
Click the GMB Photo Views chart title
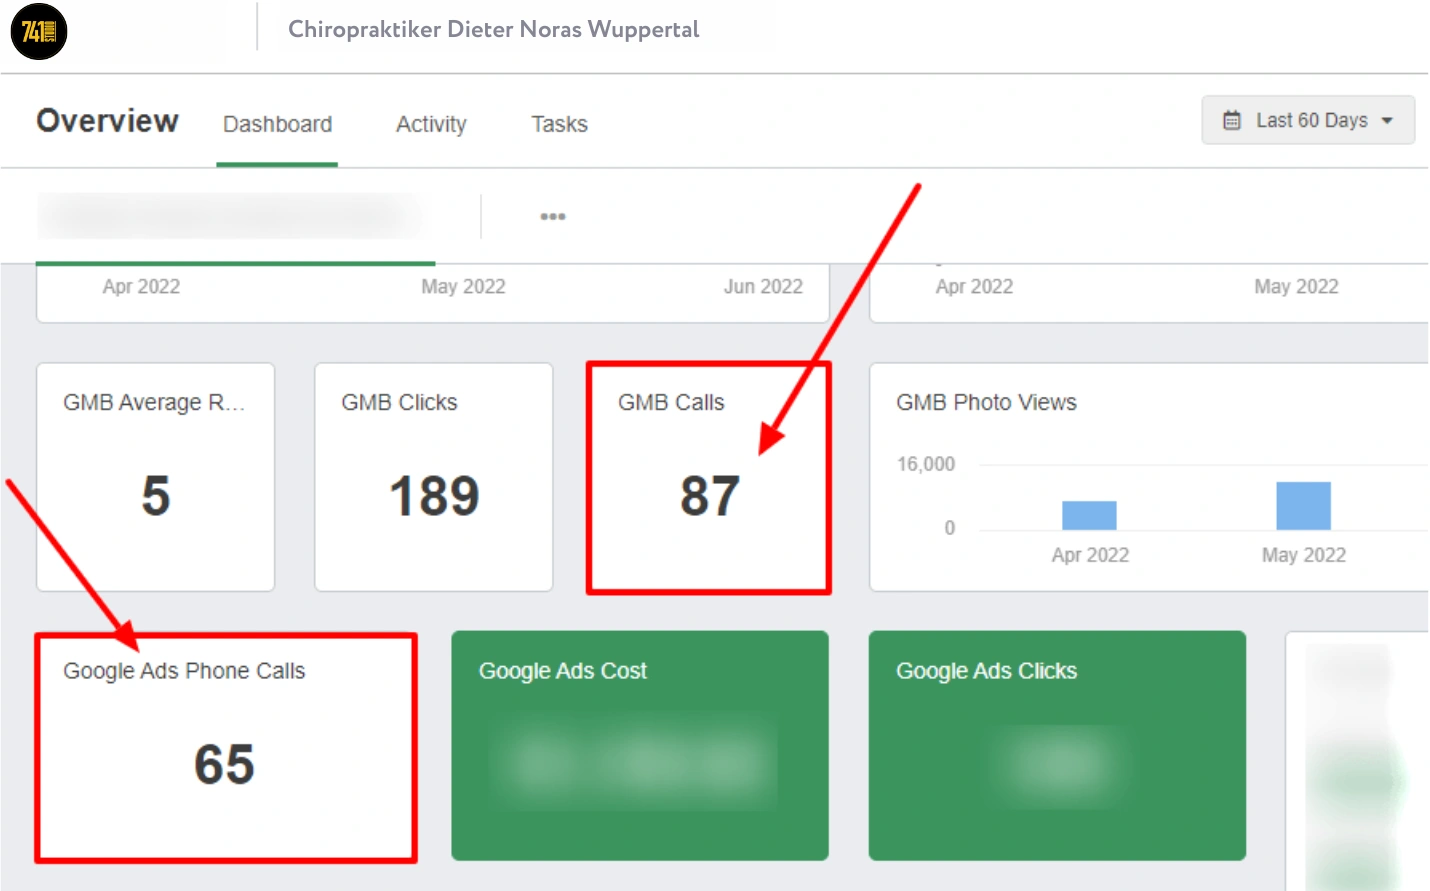point(986,402)
